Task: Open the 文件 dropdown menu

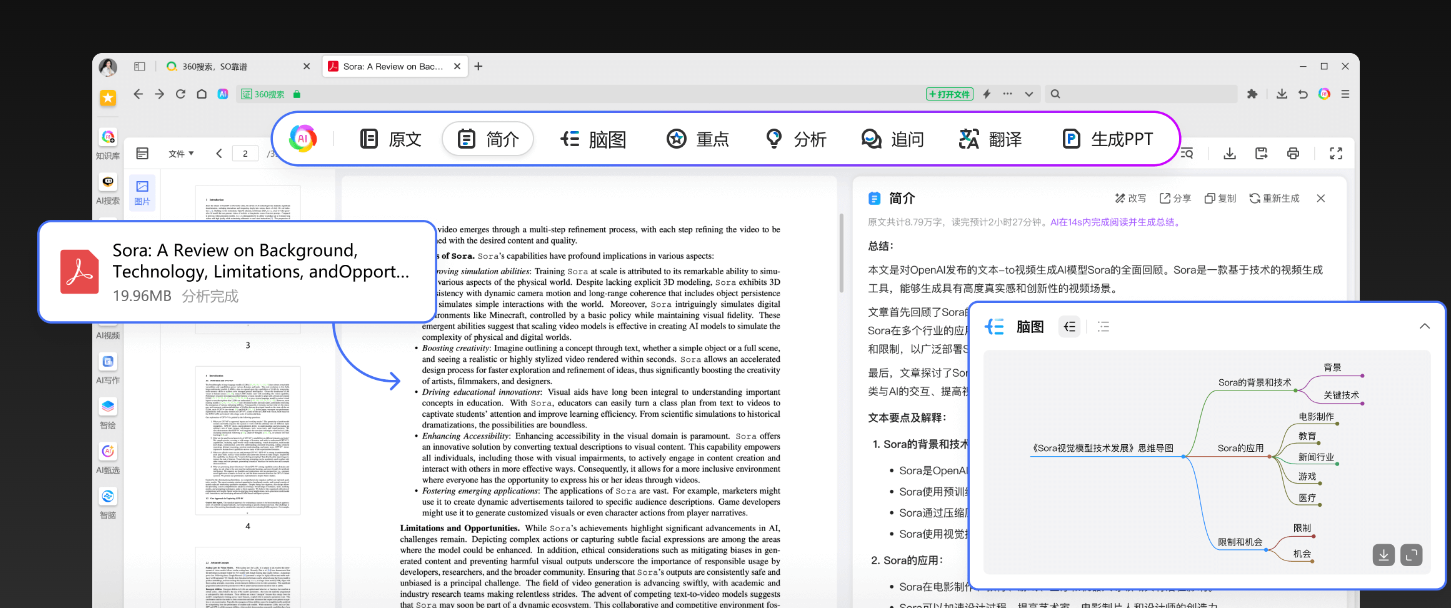Action: tap(181, 153)
